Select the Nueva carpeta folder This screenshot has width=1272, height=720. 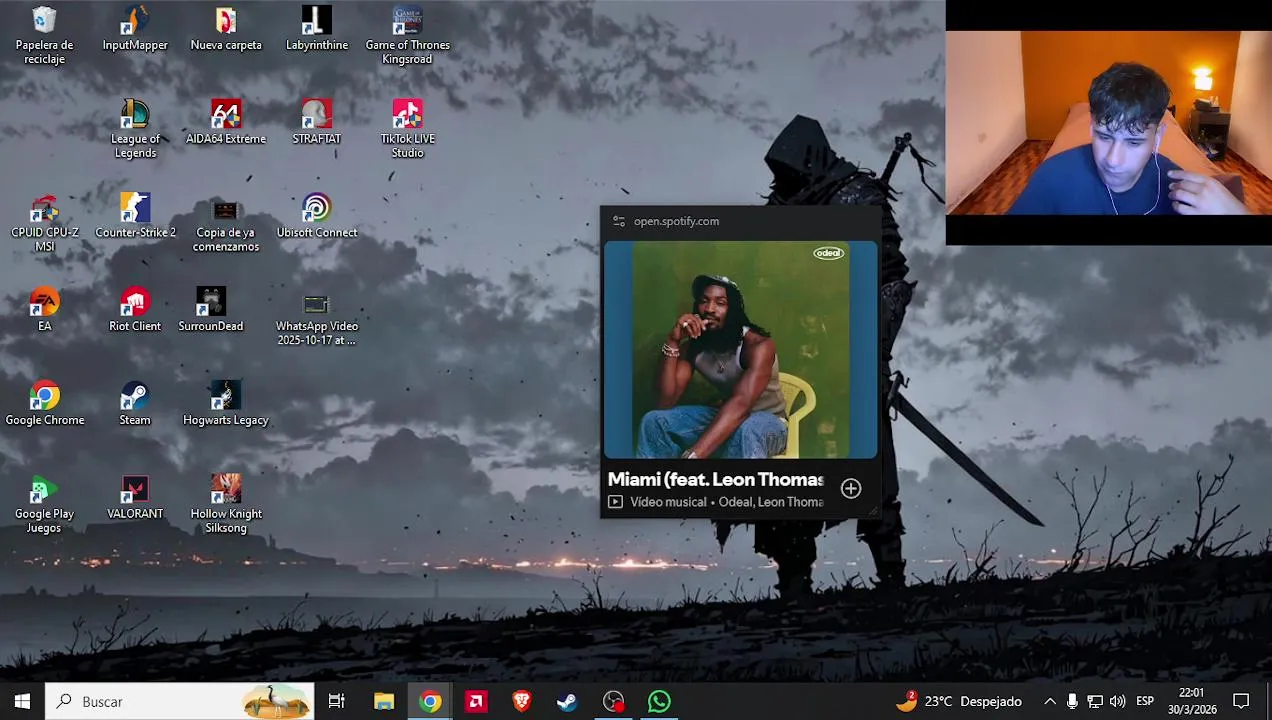coord(226,29)
